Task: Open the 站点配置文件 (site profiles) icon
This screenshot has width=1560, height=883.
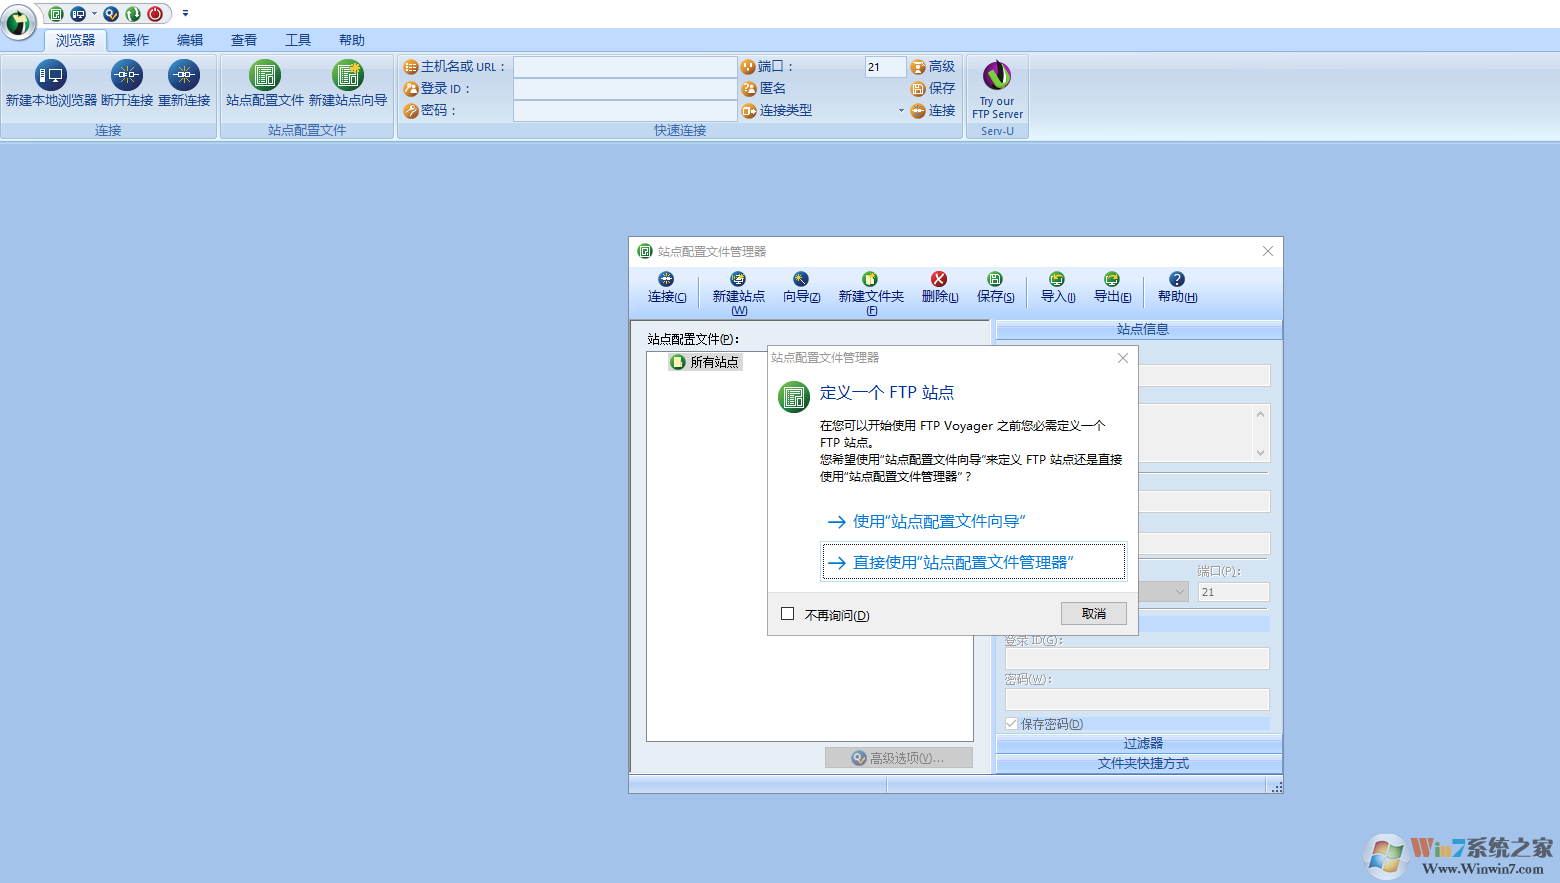Action: [x=263, y=85]
